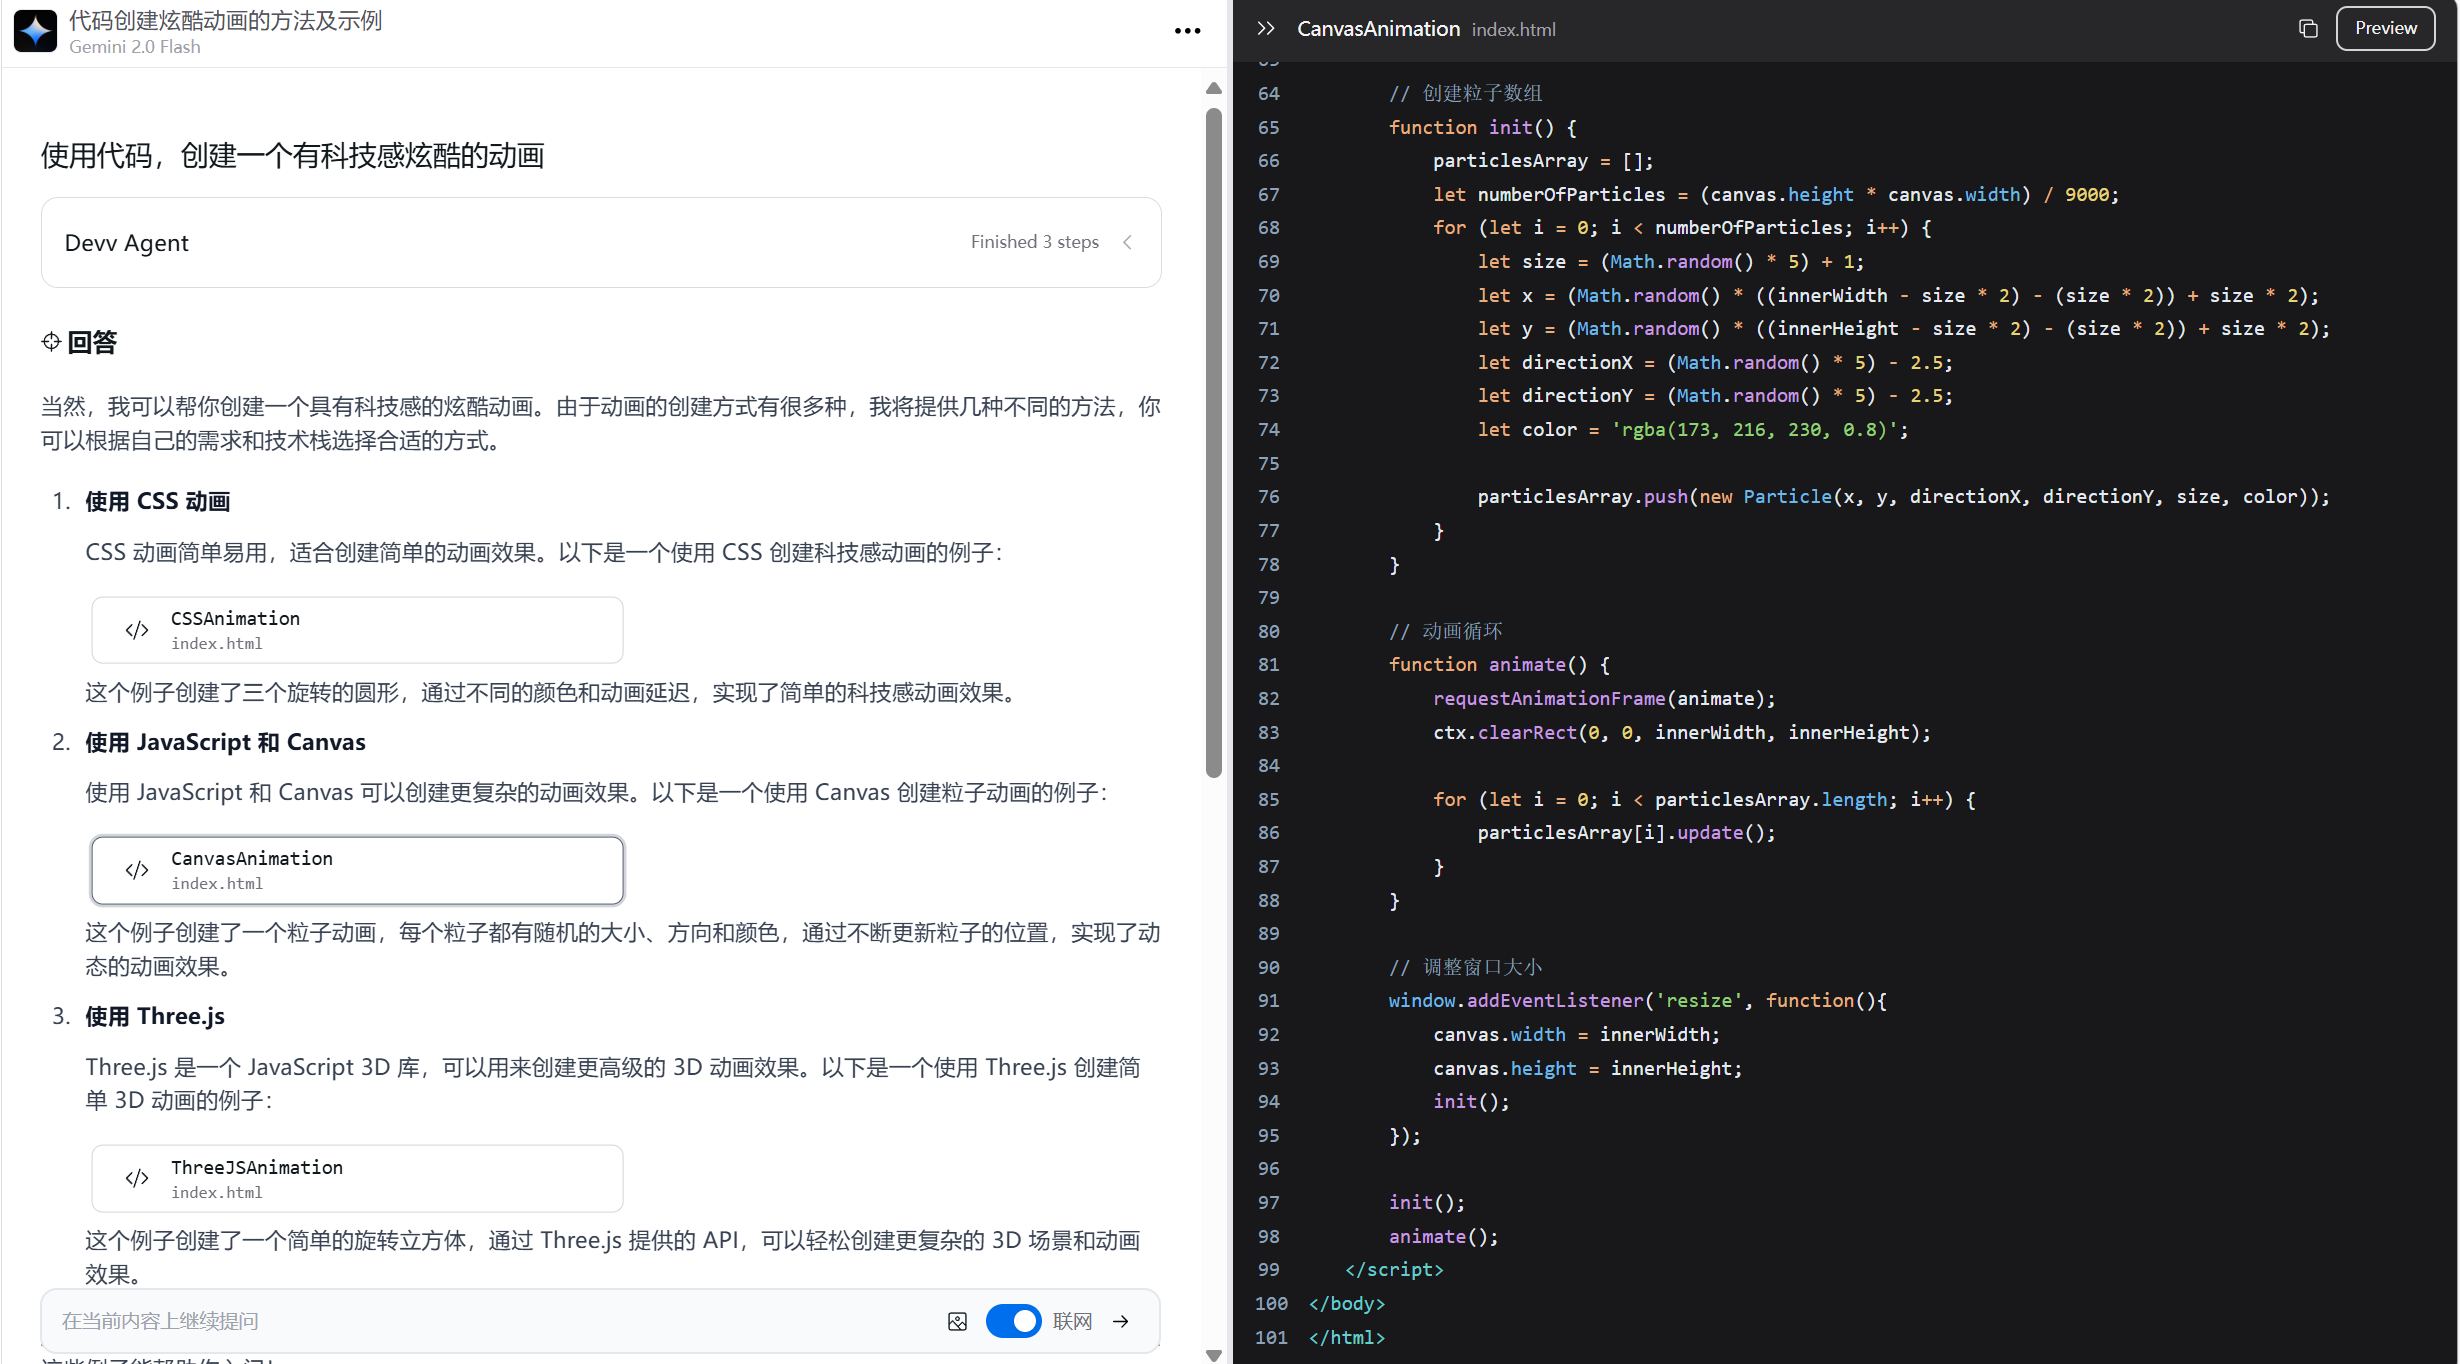
Task: Click code icon on CSSAnimation card
Action: click(137, 630)
